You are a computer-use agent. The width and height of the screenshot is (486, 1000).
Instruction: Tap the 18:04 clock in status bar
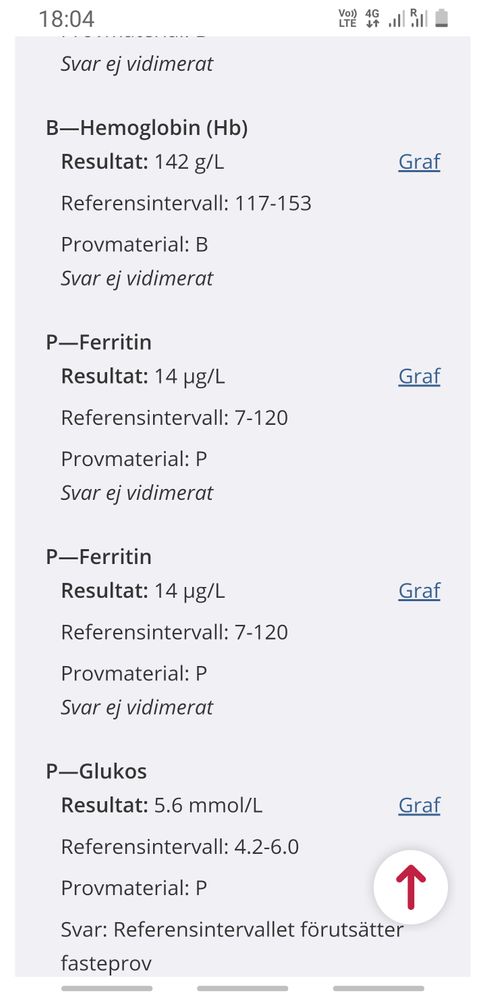click(66, 19)
